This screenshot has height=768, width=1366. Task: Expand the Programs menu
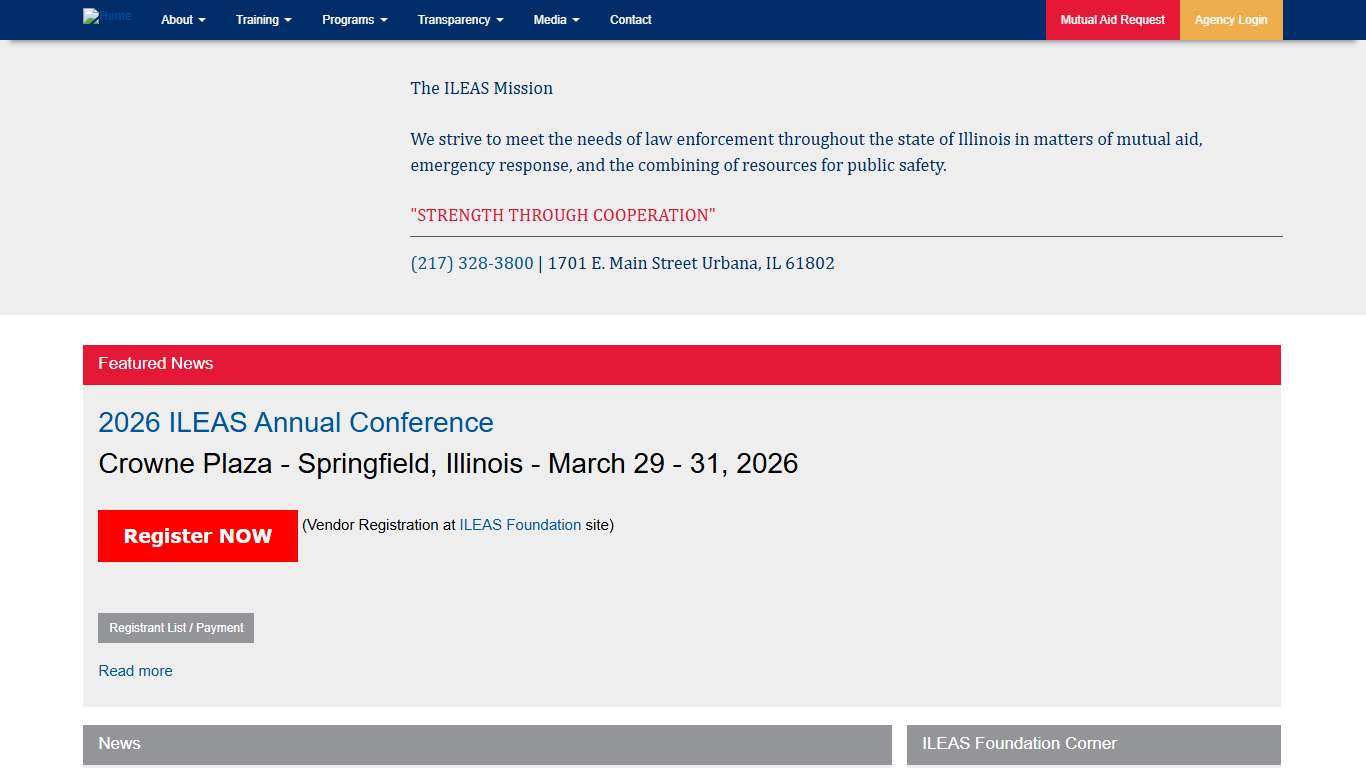tap(354, 20)
